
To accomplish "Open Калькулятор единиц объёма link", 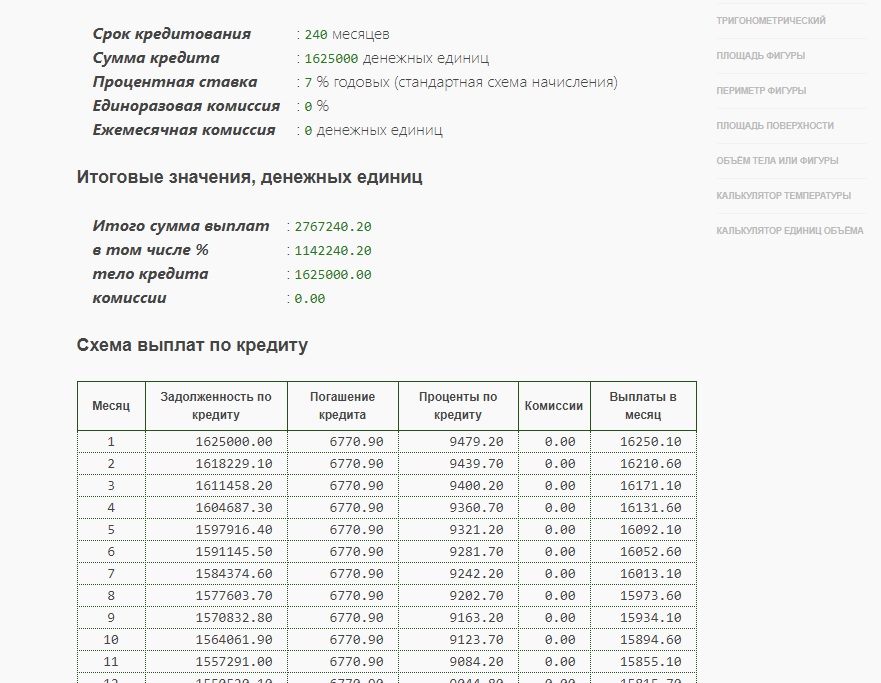I will click(789, 231).
